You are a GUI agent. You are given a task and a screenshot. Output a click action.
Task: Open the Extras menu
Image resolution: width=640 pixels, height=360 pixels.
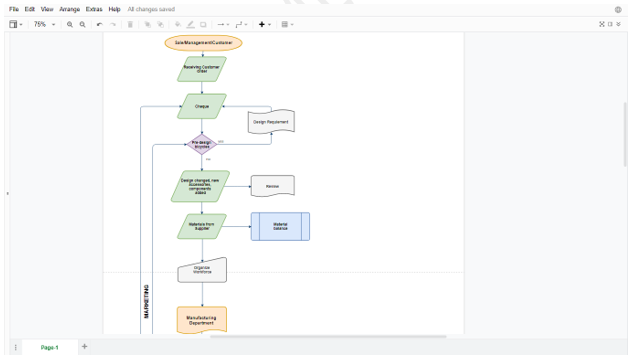pos(94,9)
